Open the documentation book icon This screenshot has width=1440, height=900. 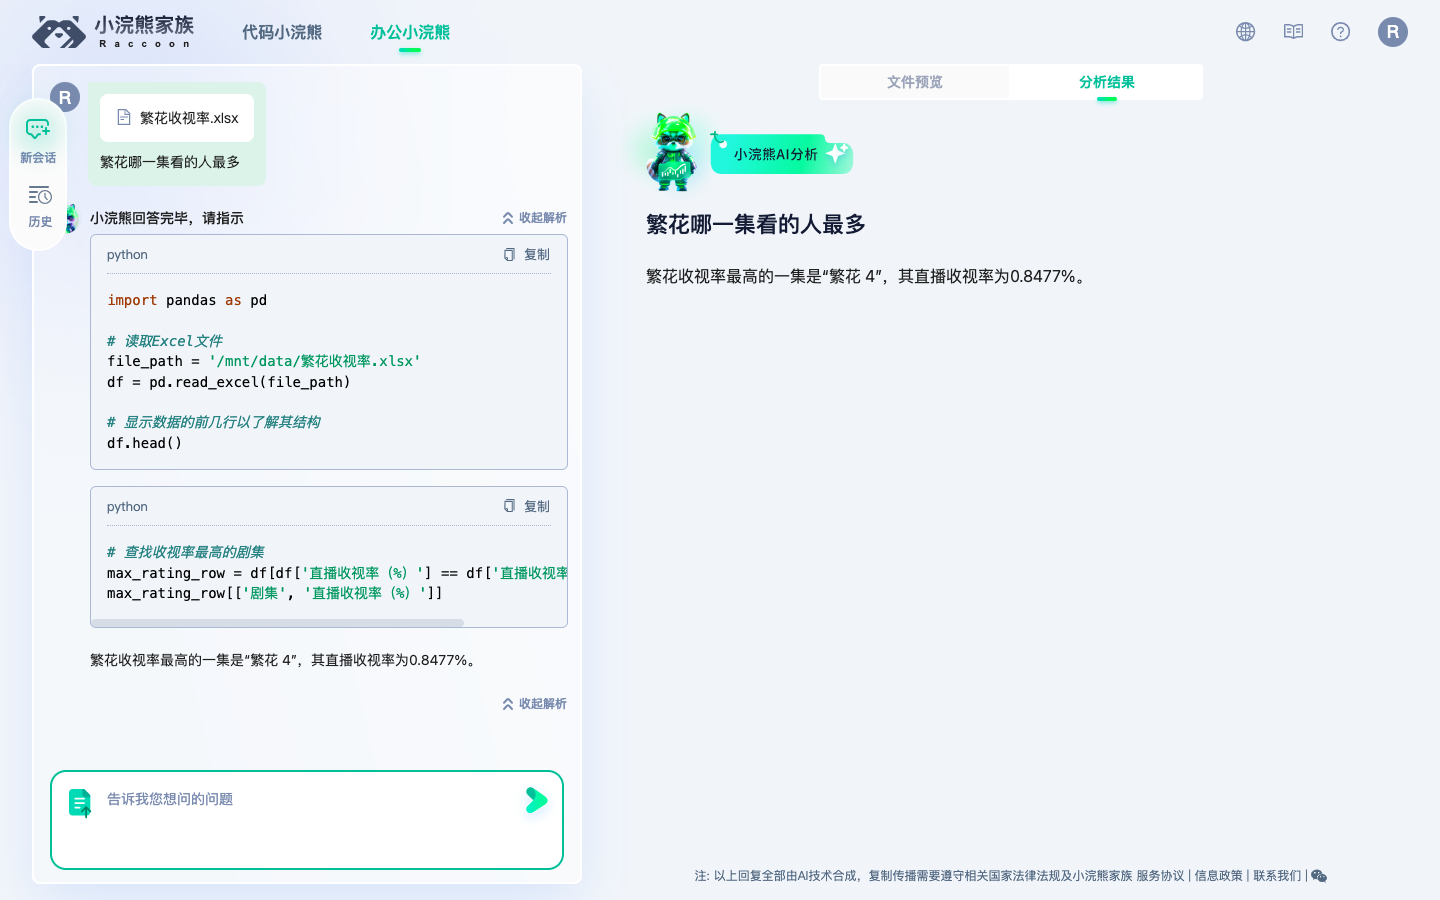click(x=1292, y=31)
